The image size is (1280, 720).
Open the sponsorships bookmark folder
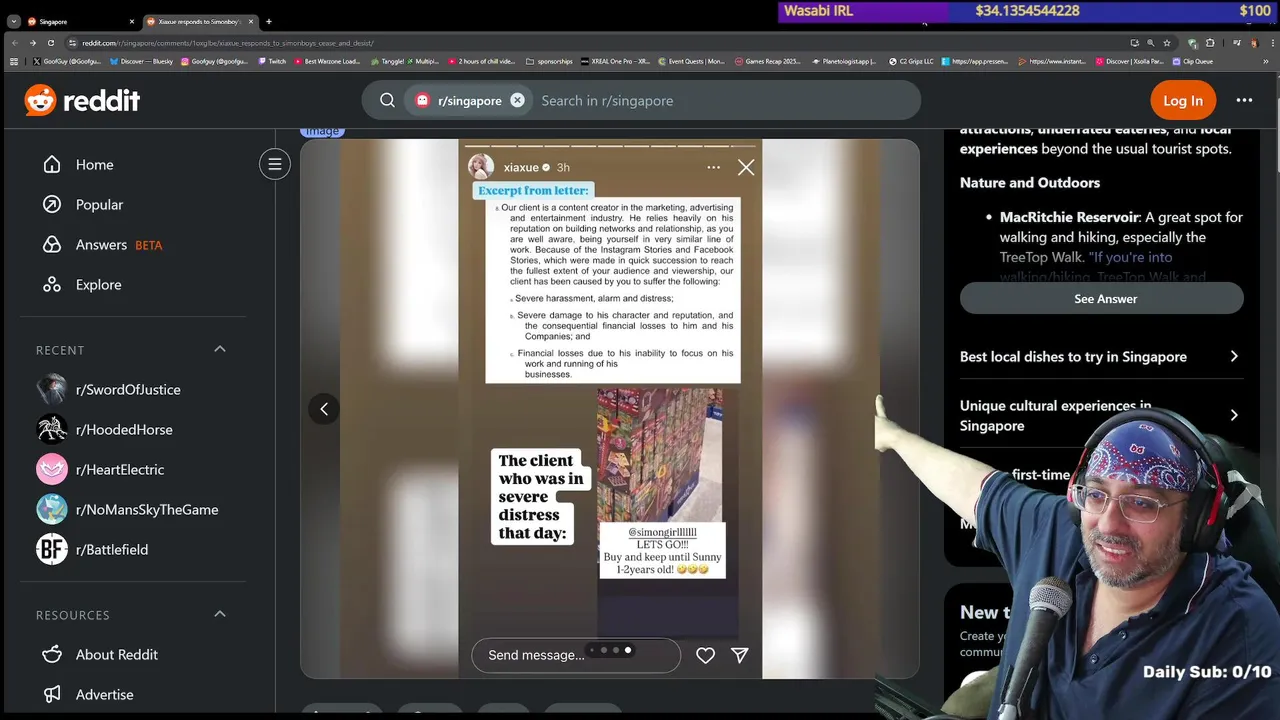(x=549, y=62)
